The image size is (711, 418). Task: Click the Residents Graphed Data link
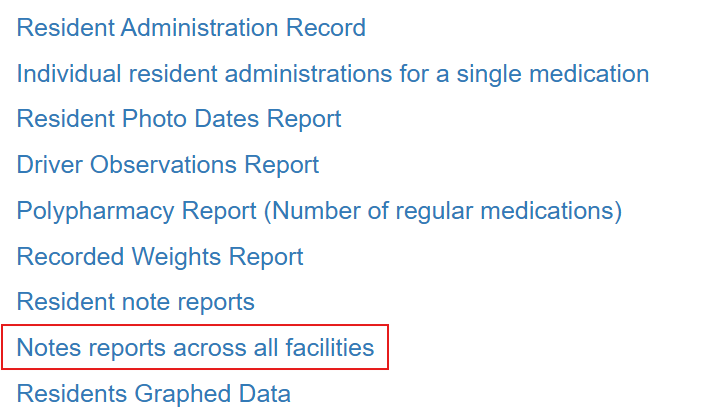click(x=154, y=394)
